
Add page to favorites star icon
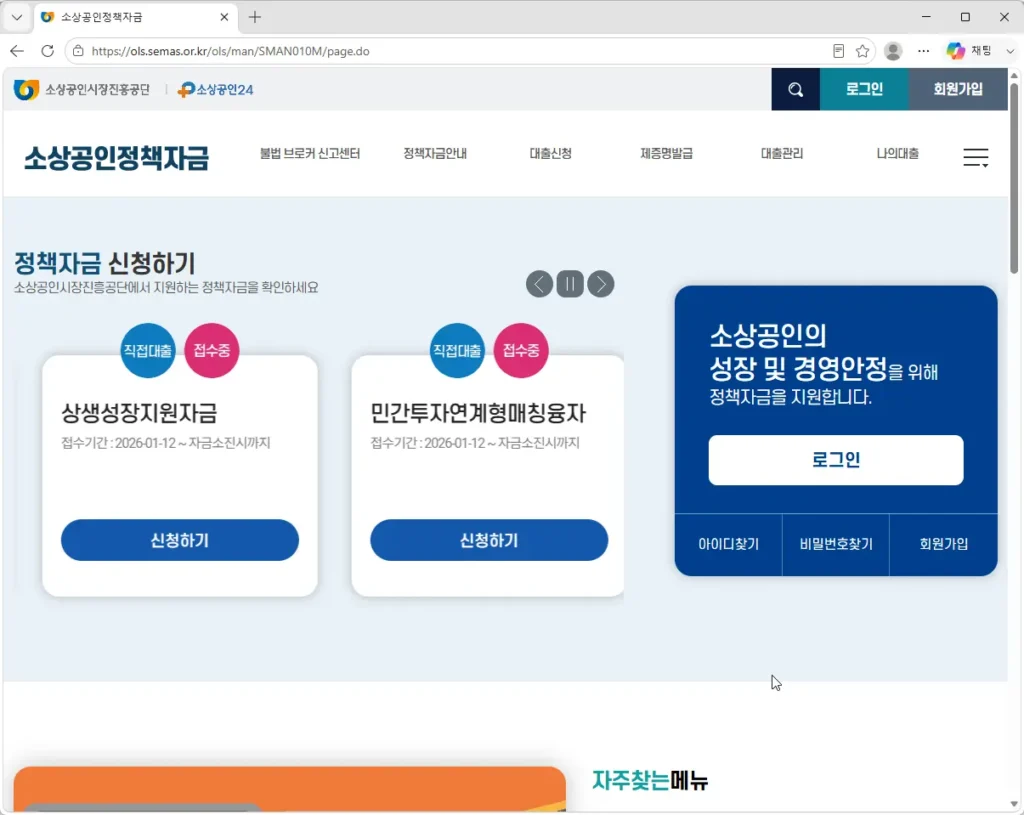pos(862,51)
